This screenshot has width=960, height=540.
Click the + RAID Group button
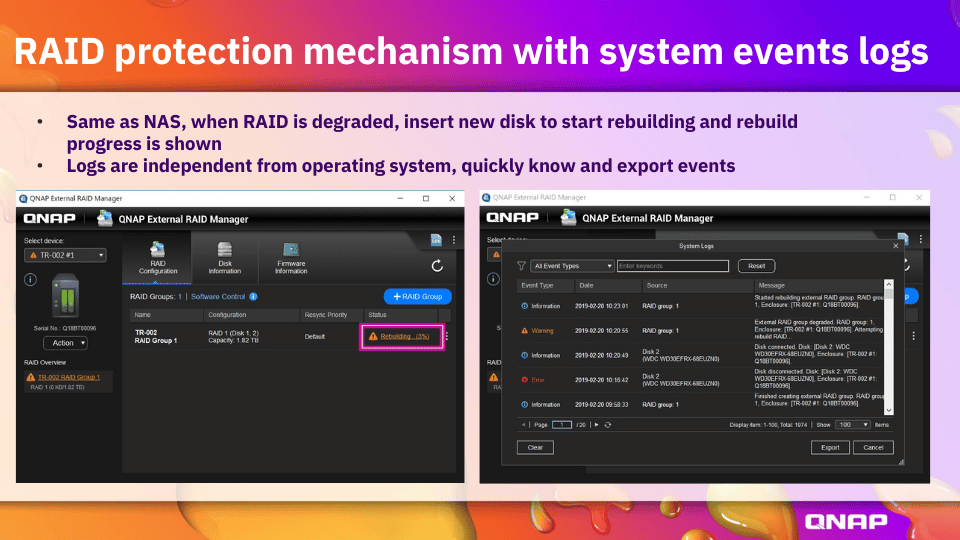(418, 296)
